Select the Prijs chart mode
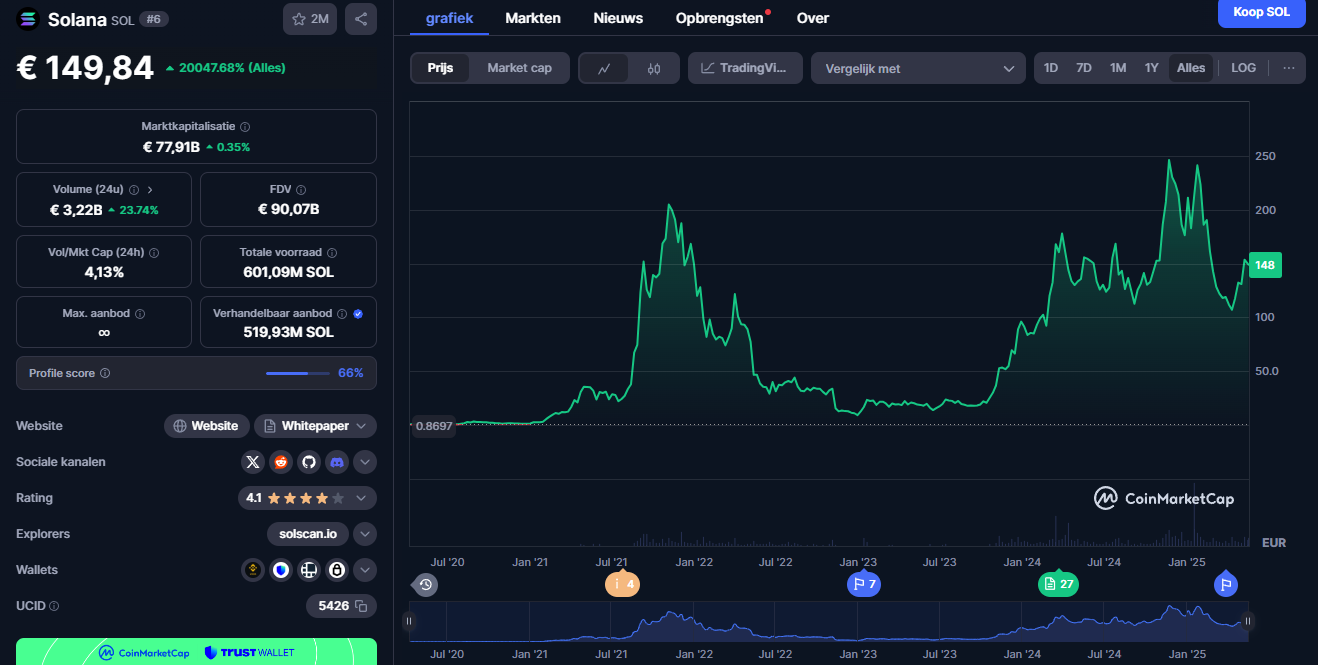1318x665 pixels. tap(441, 68)
